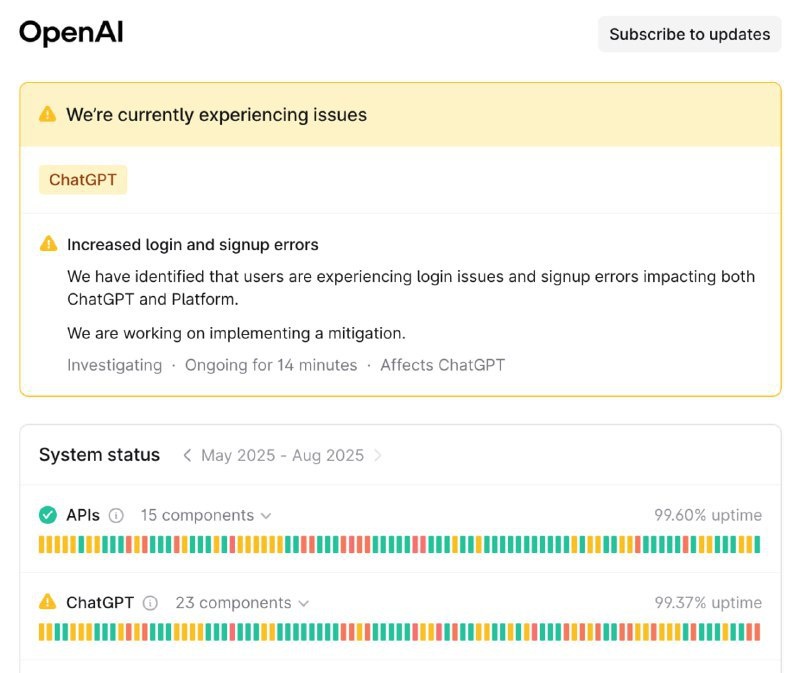The height and width of the screenshot is (673, 800).
Task: Click the info icon next to APIs
Action: (116, 516)
